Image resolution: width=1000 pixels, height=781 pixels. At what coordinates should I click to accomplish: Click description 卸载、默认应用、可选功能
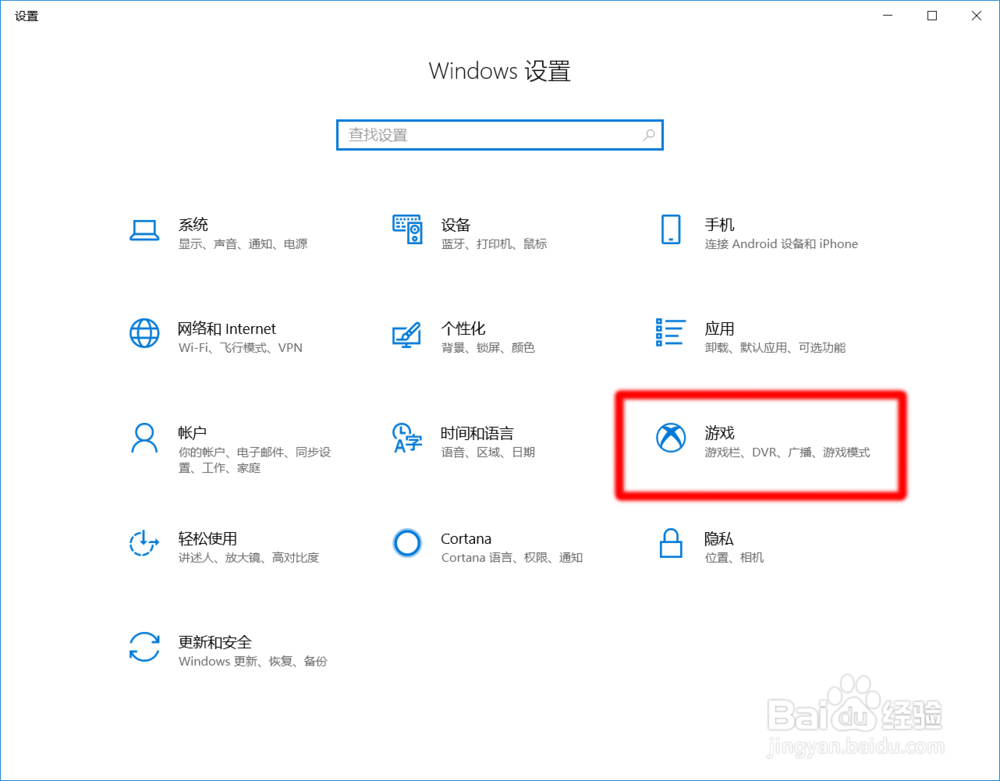[x=775, y=348]
